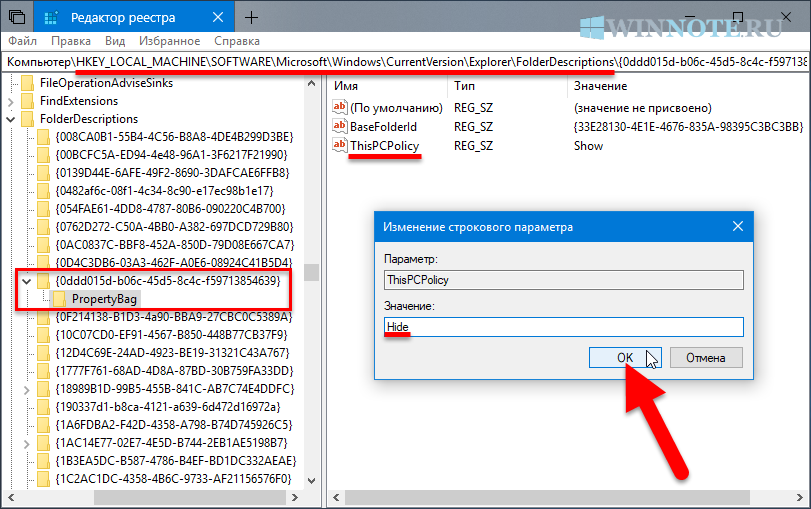Click the ThisPCPolicy string value icon
Image resolution: width=811 pixels, height=509 pixels.
(339, 146)
